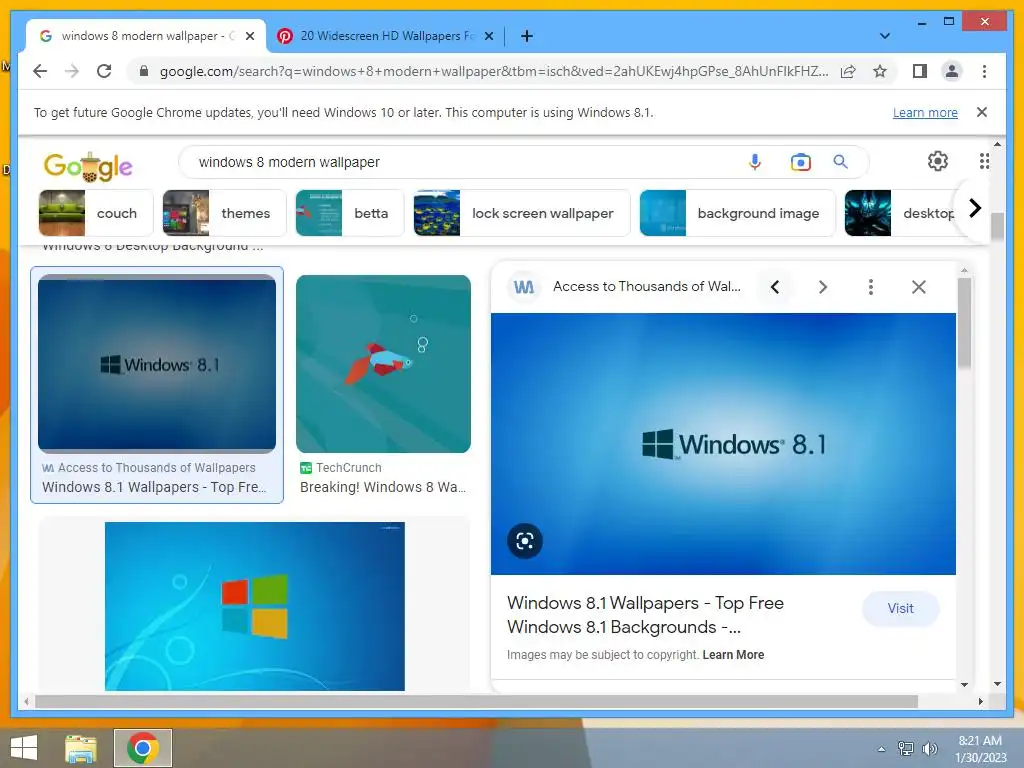
Task: Select the Windows 8.1 dark blue thumbnail
Action: coord(157,364)
